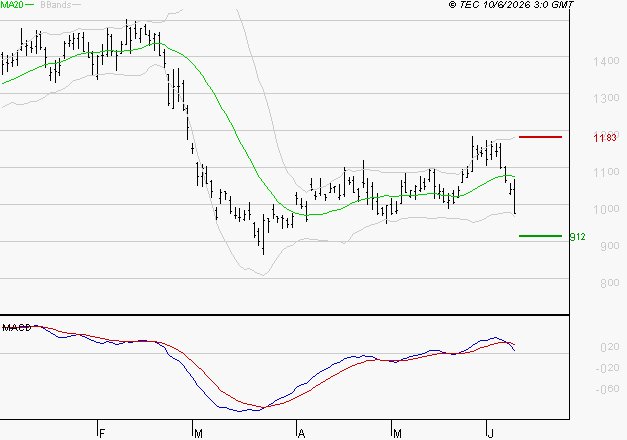Click the J month marker on time axis
The width and height of the screenshot is (627, 440).
491,433
